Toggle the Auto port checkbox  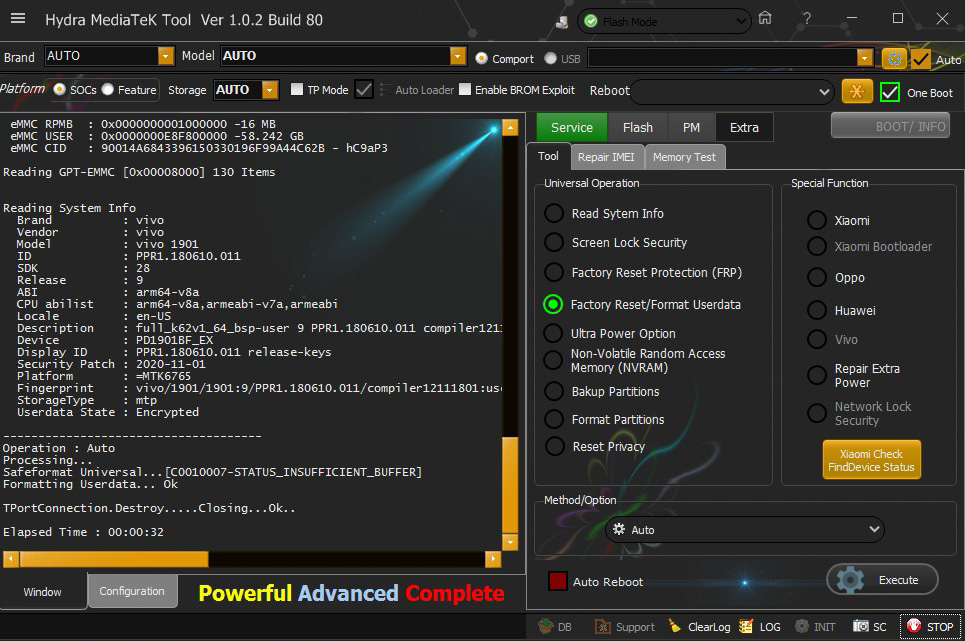(x=921, y=59)
